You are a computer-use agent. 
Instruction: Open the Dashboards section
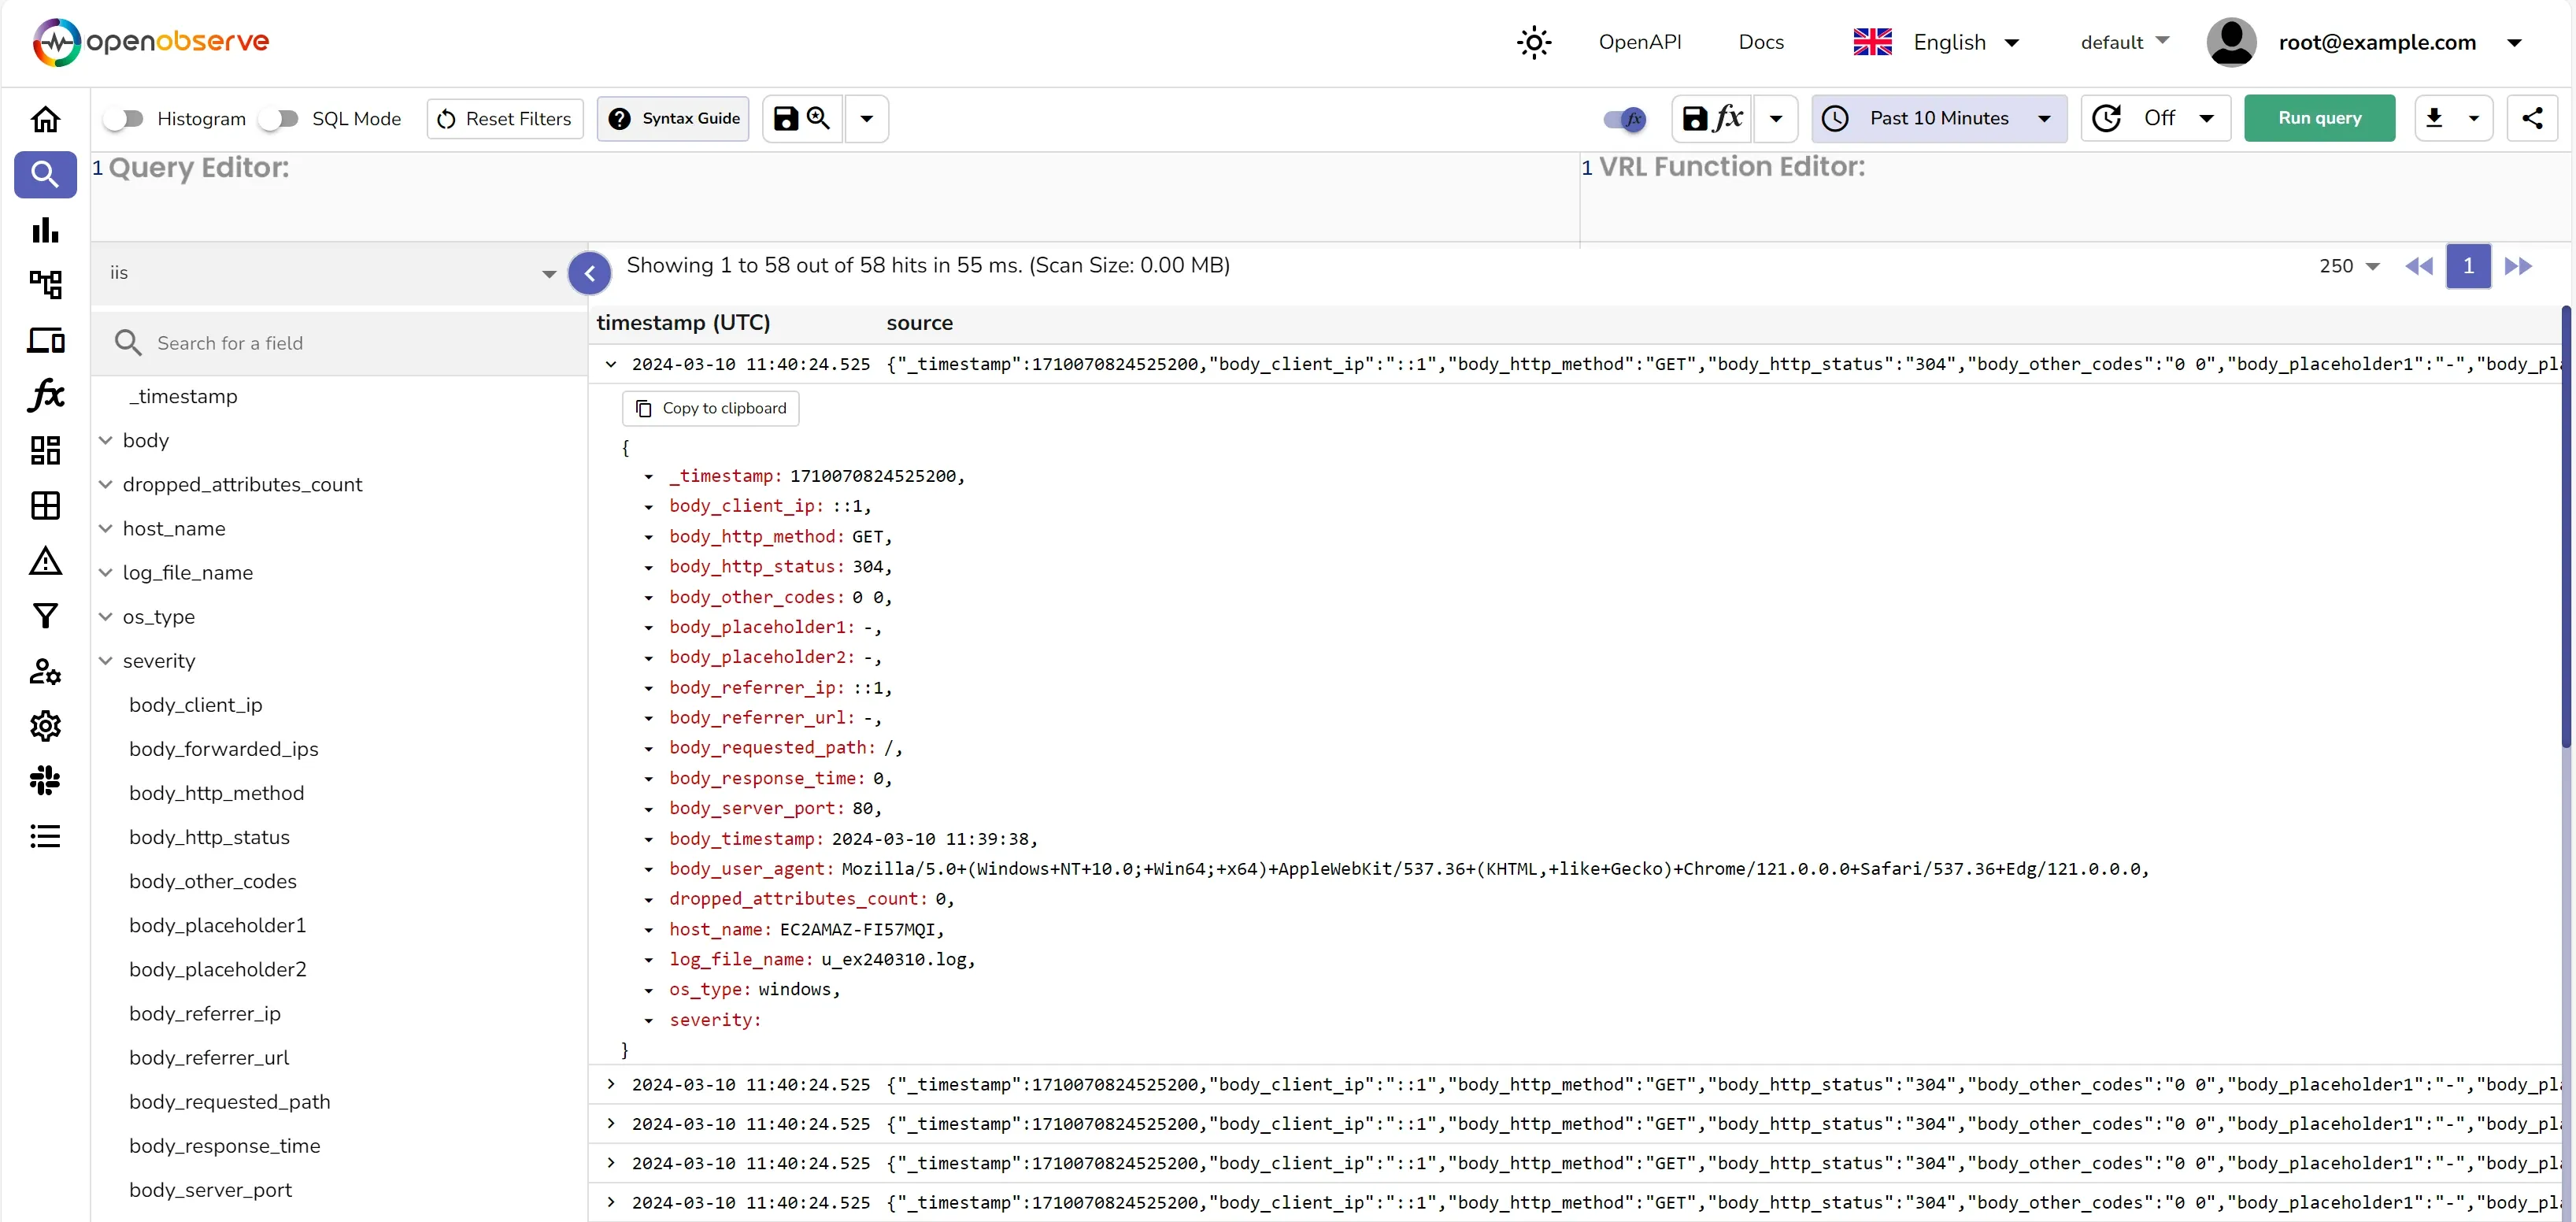[x=45, y=450]
